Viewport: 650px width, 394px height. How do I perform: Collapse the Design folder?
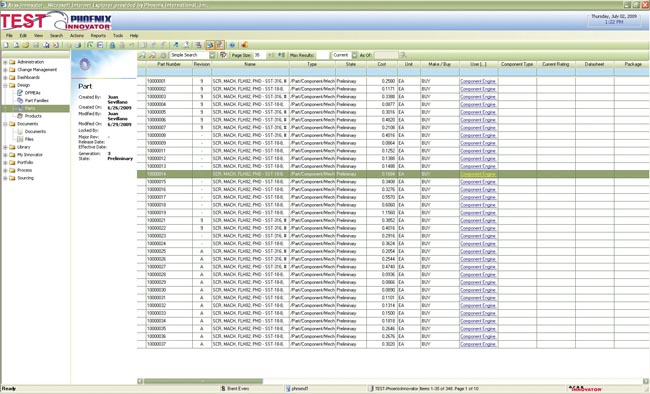(5, 85)
